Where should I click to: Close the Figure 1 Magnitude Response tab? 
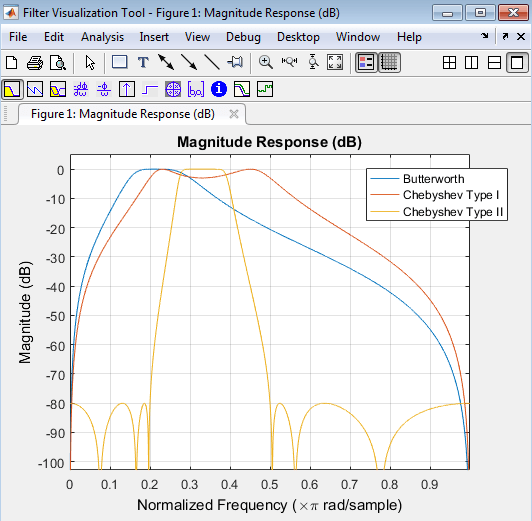click(x=234, y=114)
